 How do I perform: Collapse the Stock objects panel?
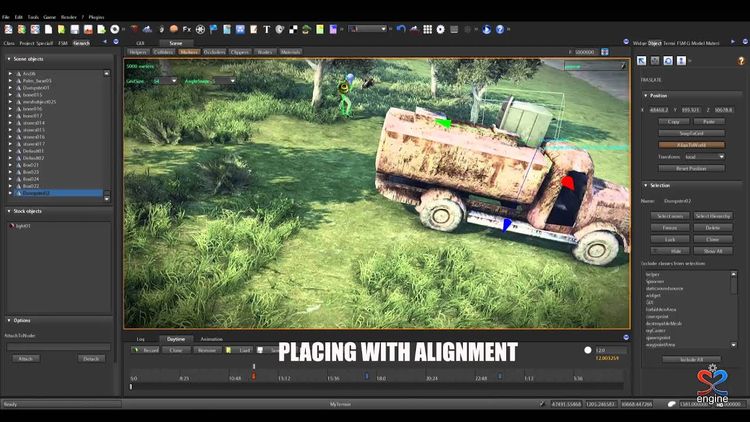click(9, 211)
